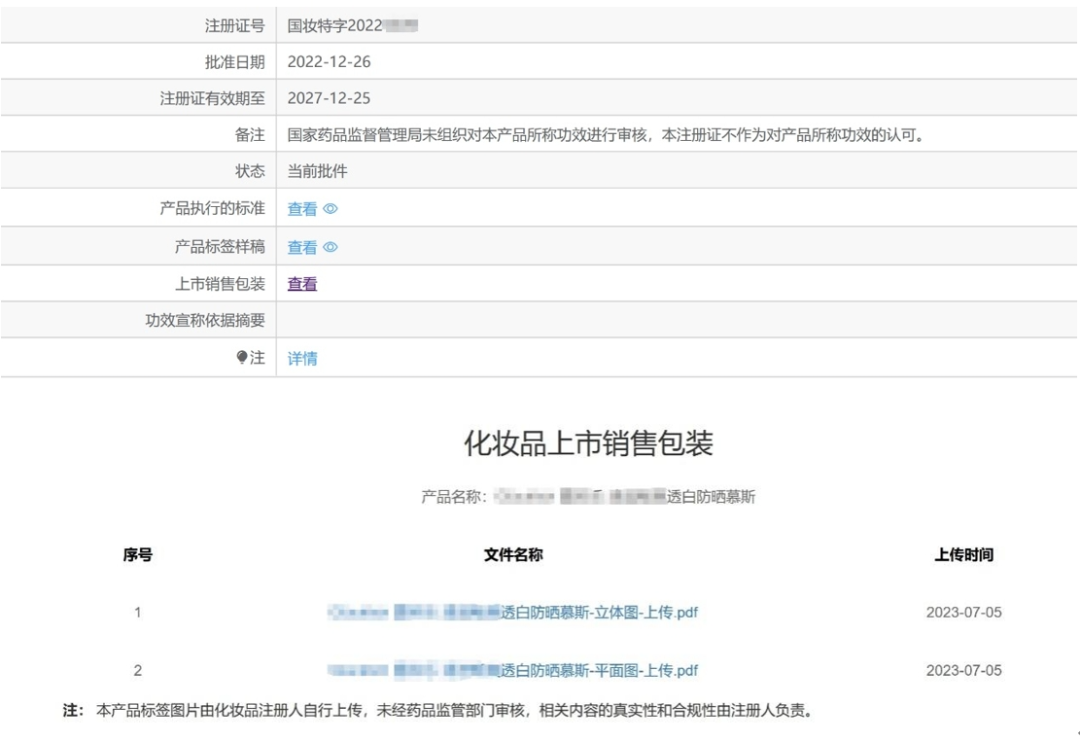Open the 平面图-上传.pdf file link
Screen dimensions: 1080x740
(512, 670)
